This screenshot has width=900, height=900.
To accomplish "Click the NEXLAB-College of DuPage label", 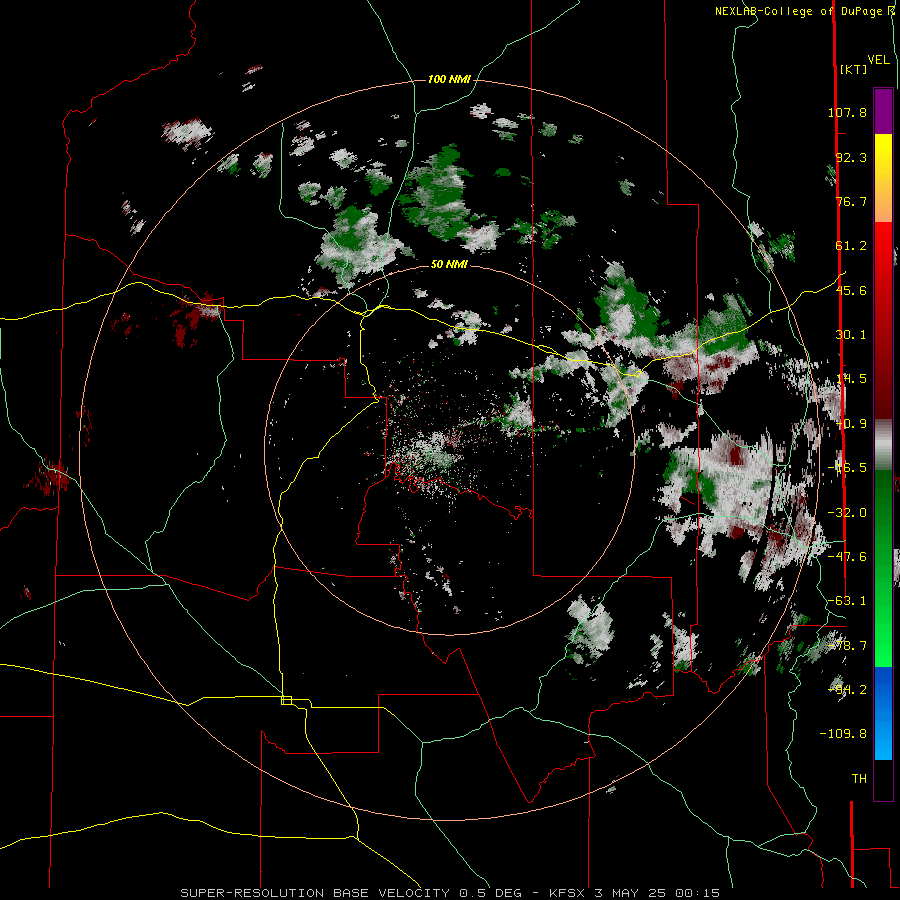I will 798,11.
